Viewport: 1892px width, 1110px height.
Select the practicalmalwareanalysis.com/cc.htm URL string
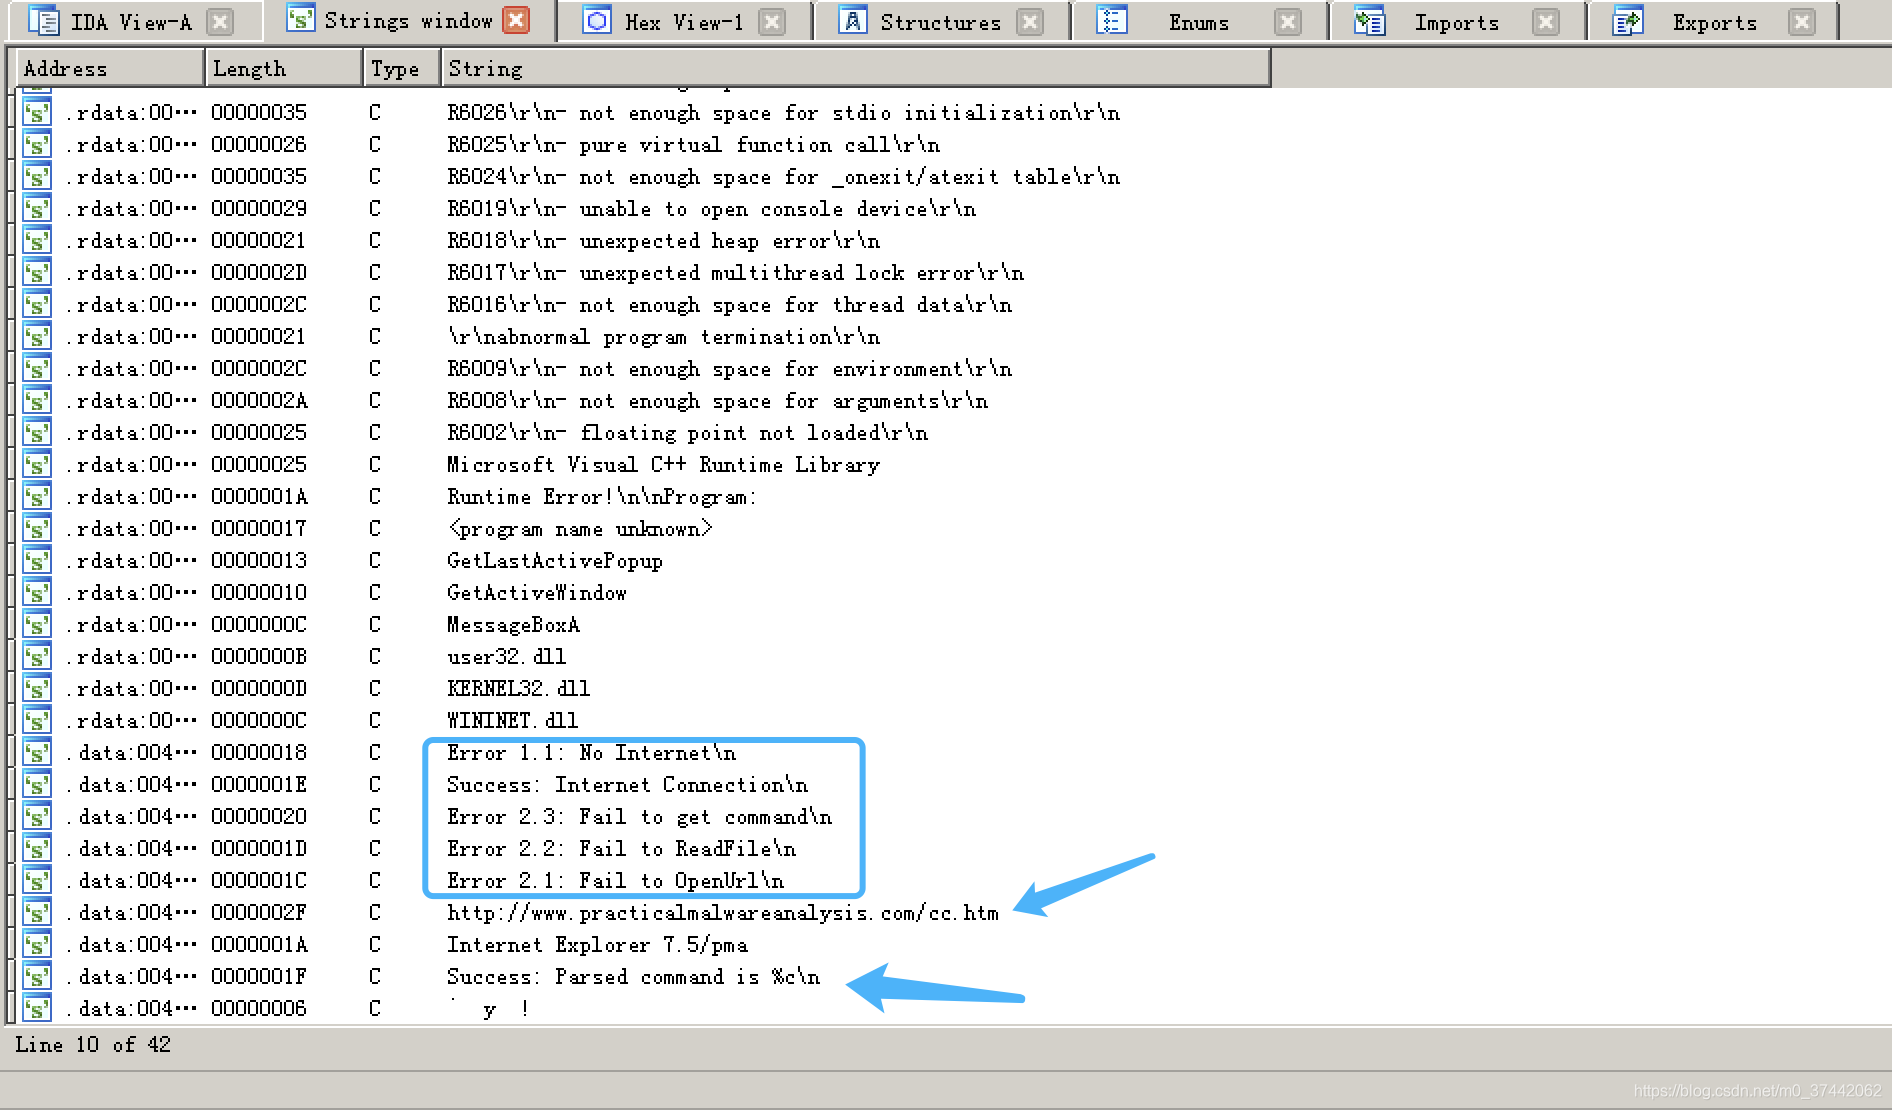(722, 913)
